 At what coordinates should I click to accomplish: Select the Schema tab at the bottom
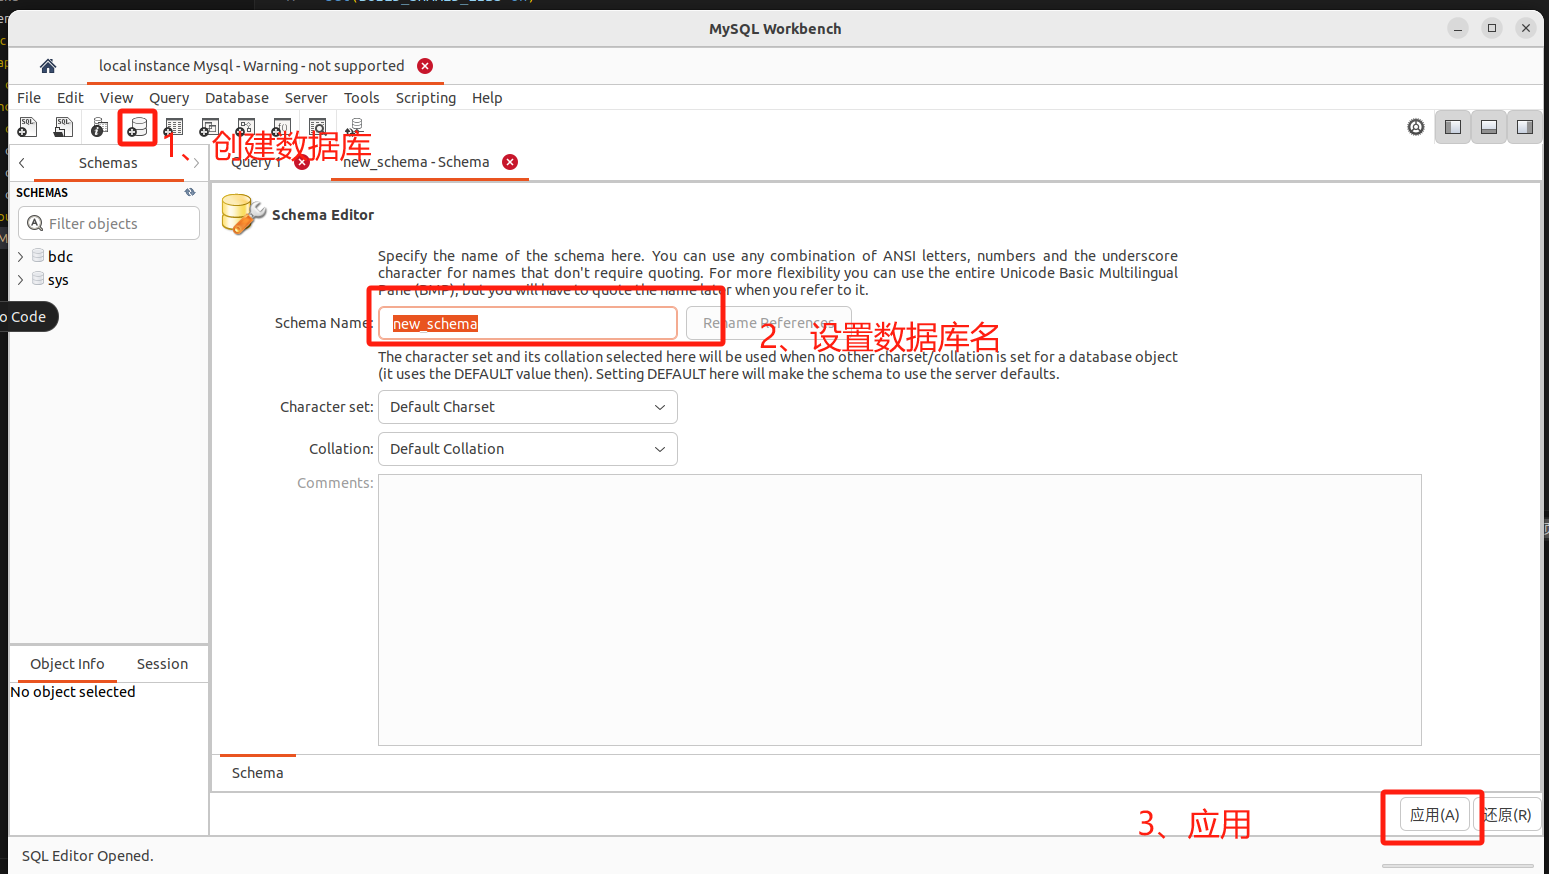[x=258, y=773]
